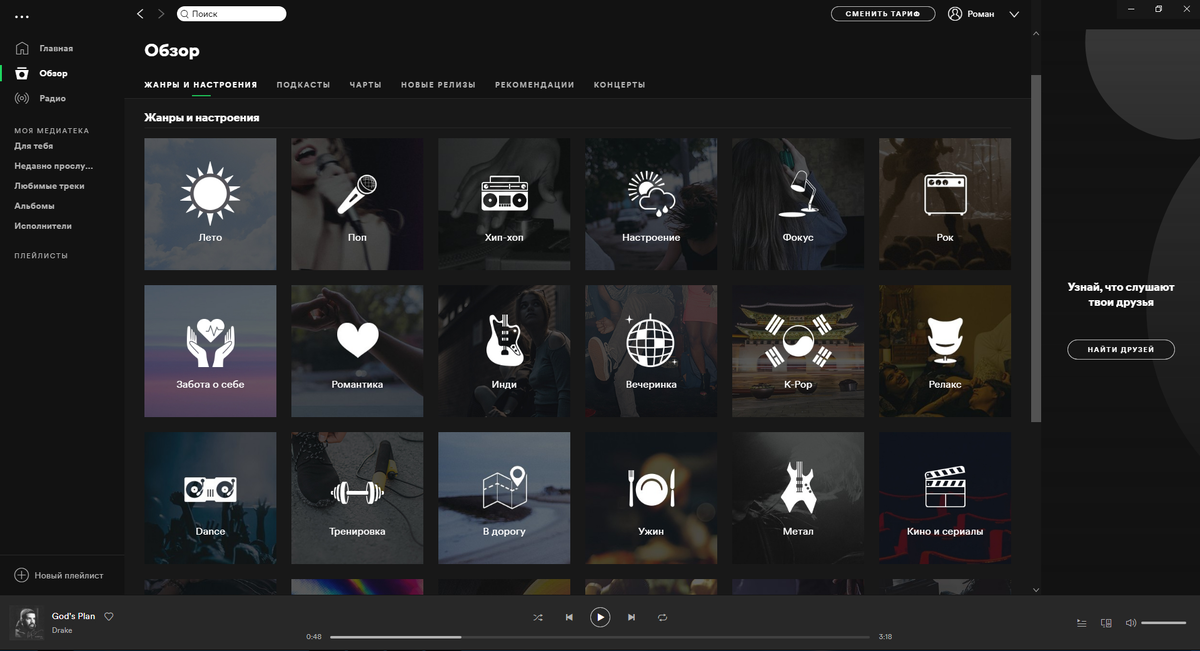Click the track progress bar
This screenshot has width=1200, height=651.
[600, 636]
